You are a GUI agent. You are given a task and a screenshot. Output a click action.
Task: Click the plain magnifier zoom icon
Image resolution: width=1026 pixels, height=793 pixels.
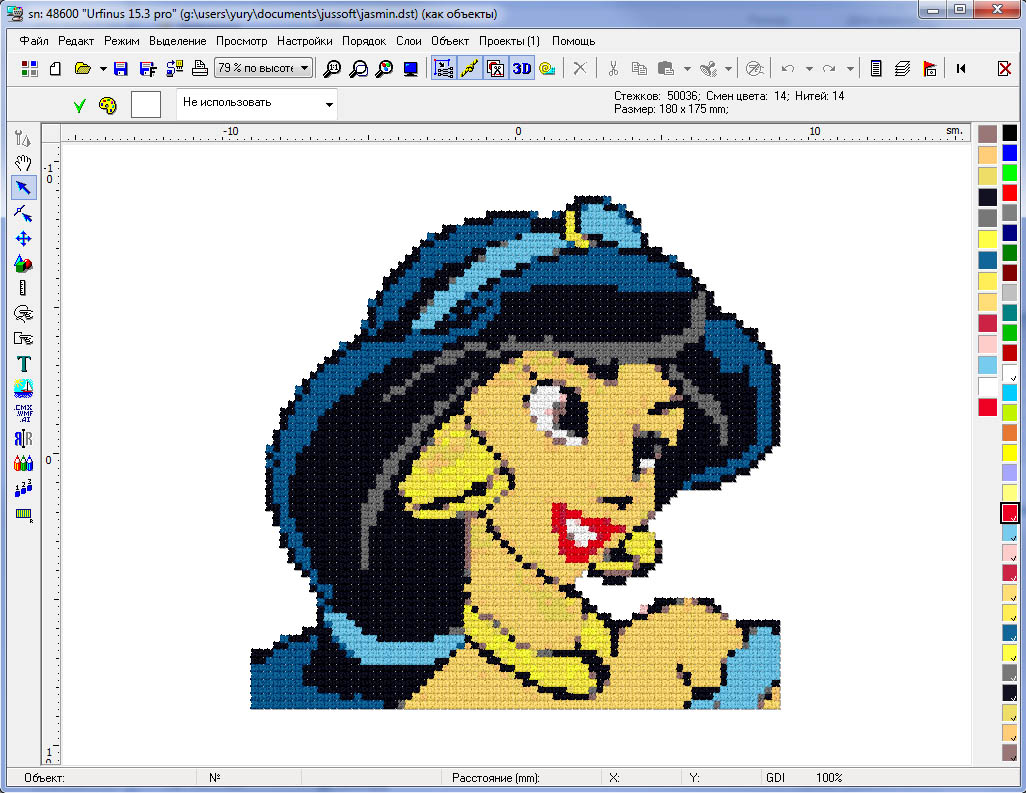pyautogui.click(x=359, y=68)
